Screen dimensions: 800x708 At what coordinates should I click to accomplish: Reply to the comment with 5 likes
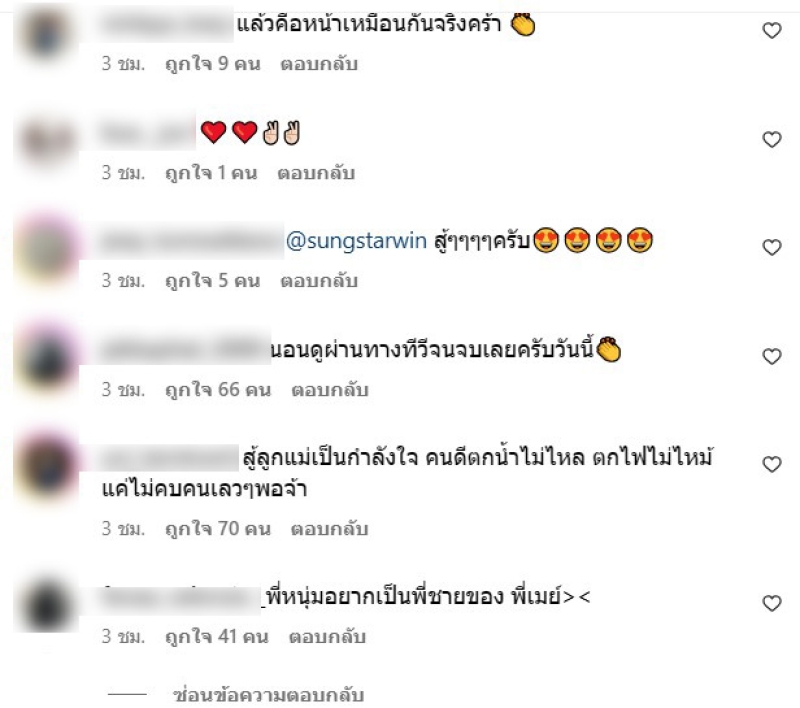coord(319,281)
